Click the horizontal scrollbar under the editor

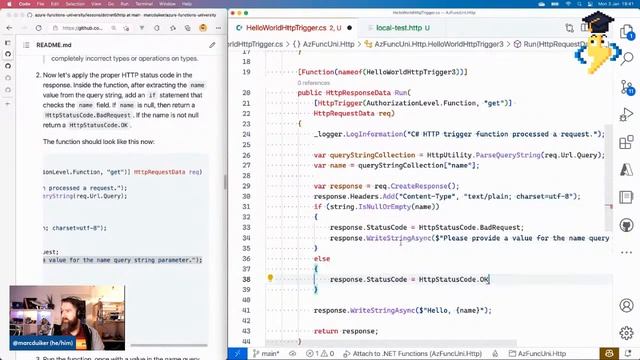pyautogui.click(x=391, y=342)
